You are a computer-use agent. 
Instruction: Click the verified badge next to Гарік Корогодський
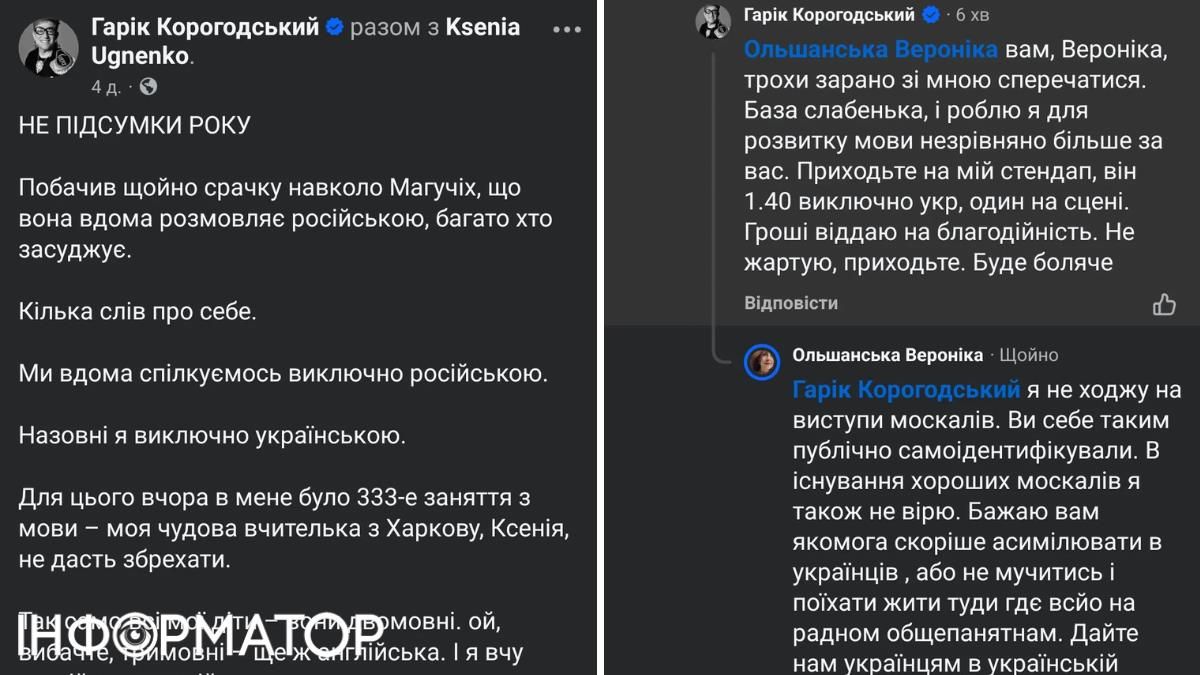click(x=336, y=27)
